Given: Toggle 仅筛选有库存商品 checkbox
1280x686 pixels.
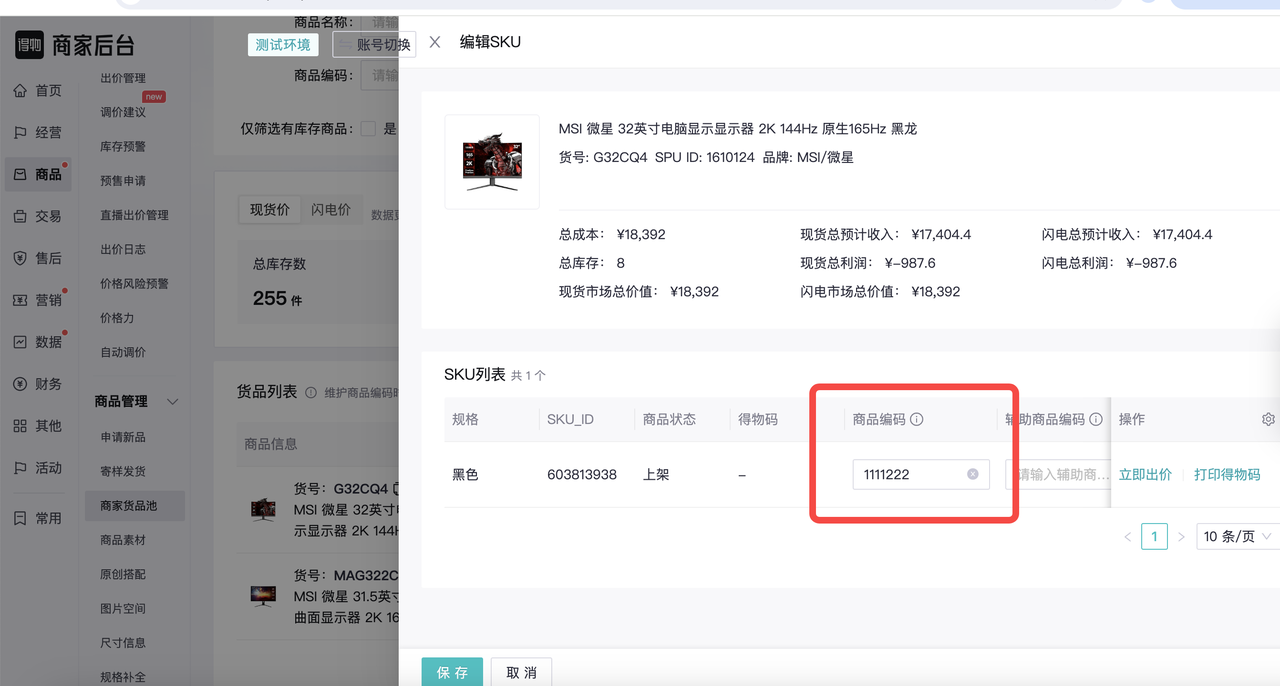Looking at the screenshot, I should tap(368, 129).
